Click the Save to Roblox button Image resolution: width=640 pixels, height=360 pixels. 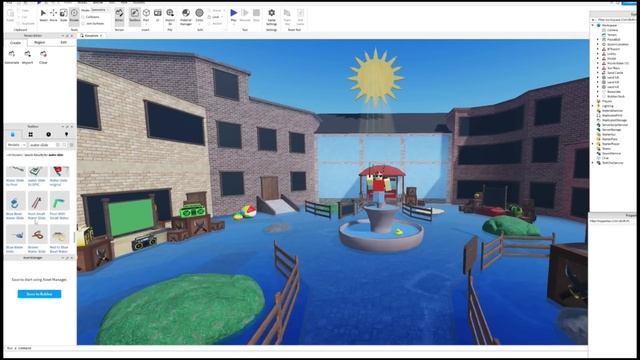[x=40, y=294]
